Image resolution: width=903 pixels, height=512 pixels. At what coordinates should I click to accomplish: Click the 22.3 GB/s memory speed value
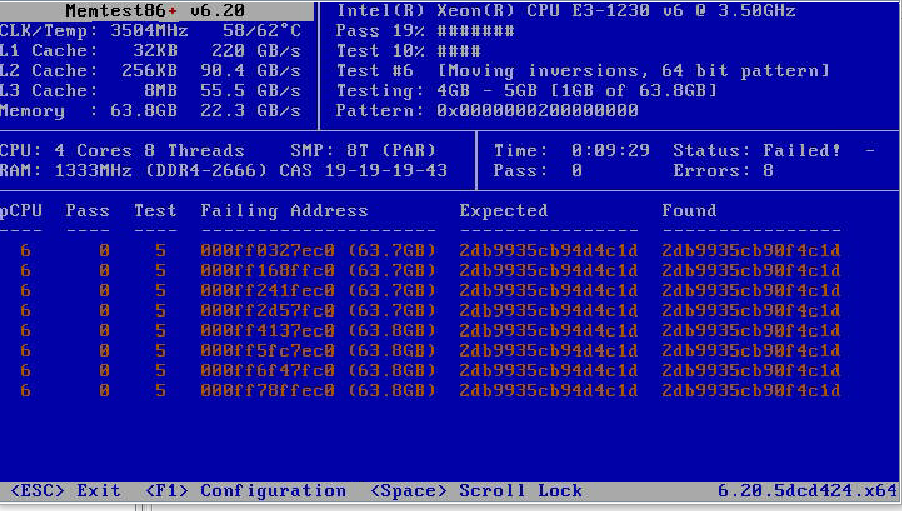pos(251,111)
